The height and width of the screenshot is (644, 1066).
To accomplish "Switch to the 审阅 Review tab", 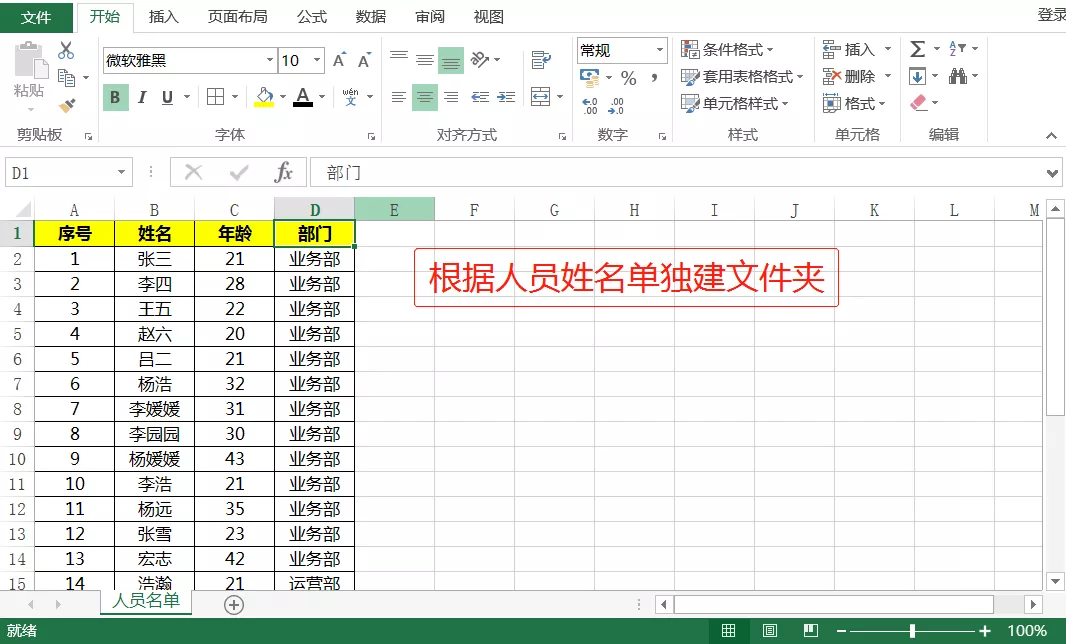I will 430,17.
